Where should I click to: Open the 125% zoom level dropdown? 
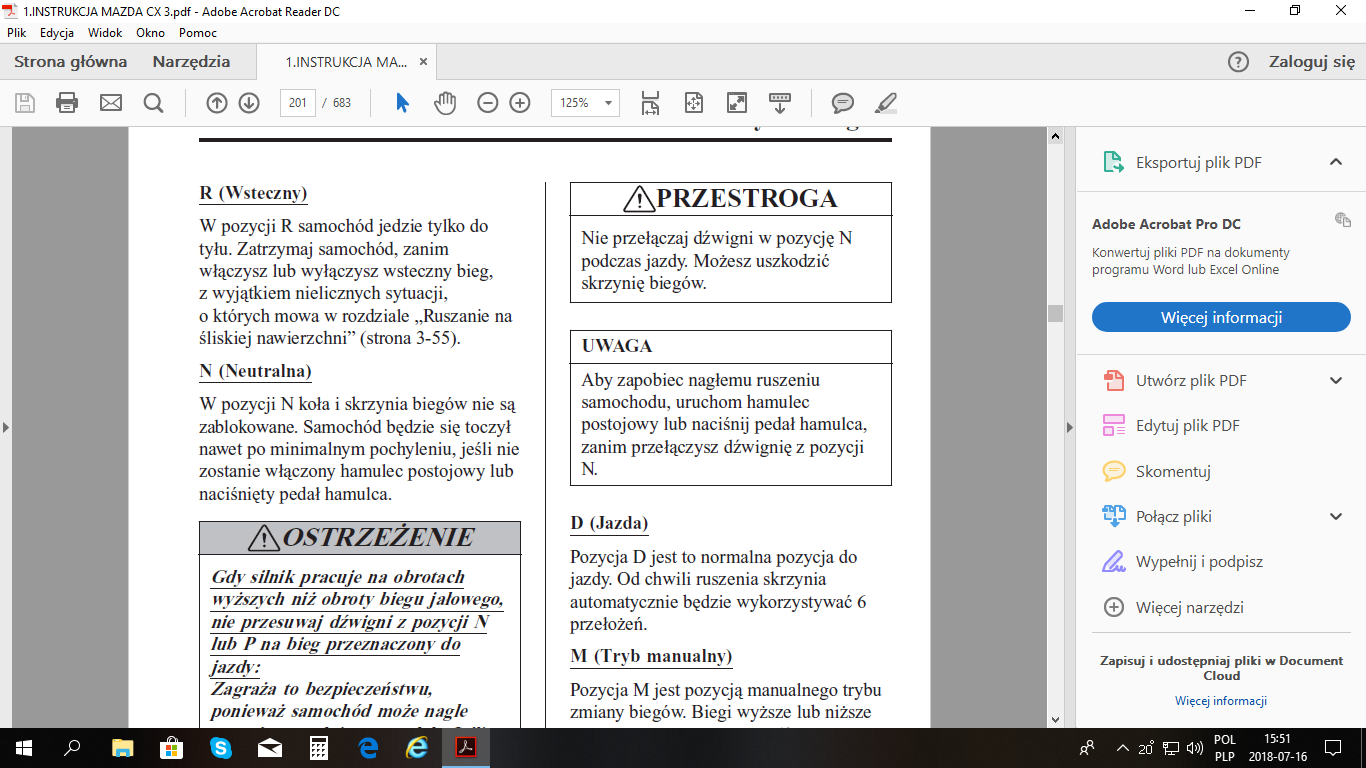(x=608, y=103)
